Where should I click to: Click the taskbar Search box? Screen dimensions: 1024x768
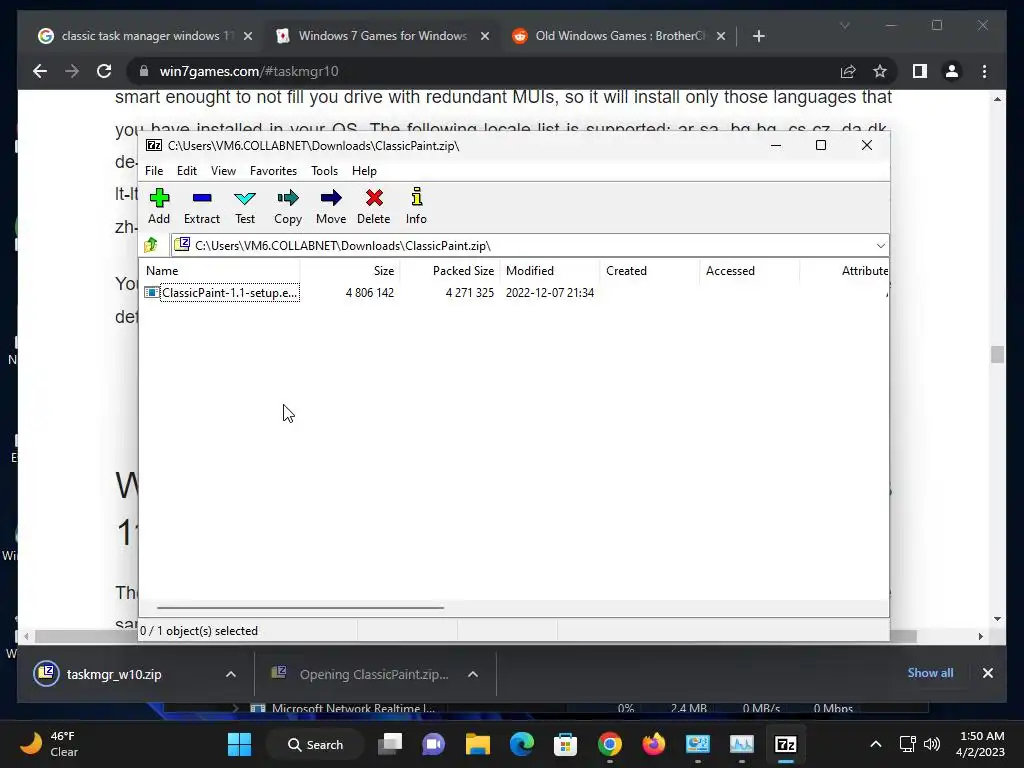[x=315, y=744]
